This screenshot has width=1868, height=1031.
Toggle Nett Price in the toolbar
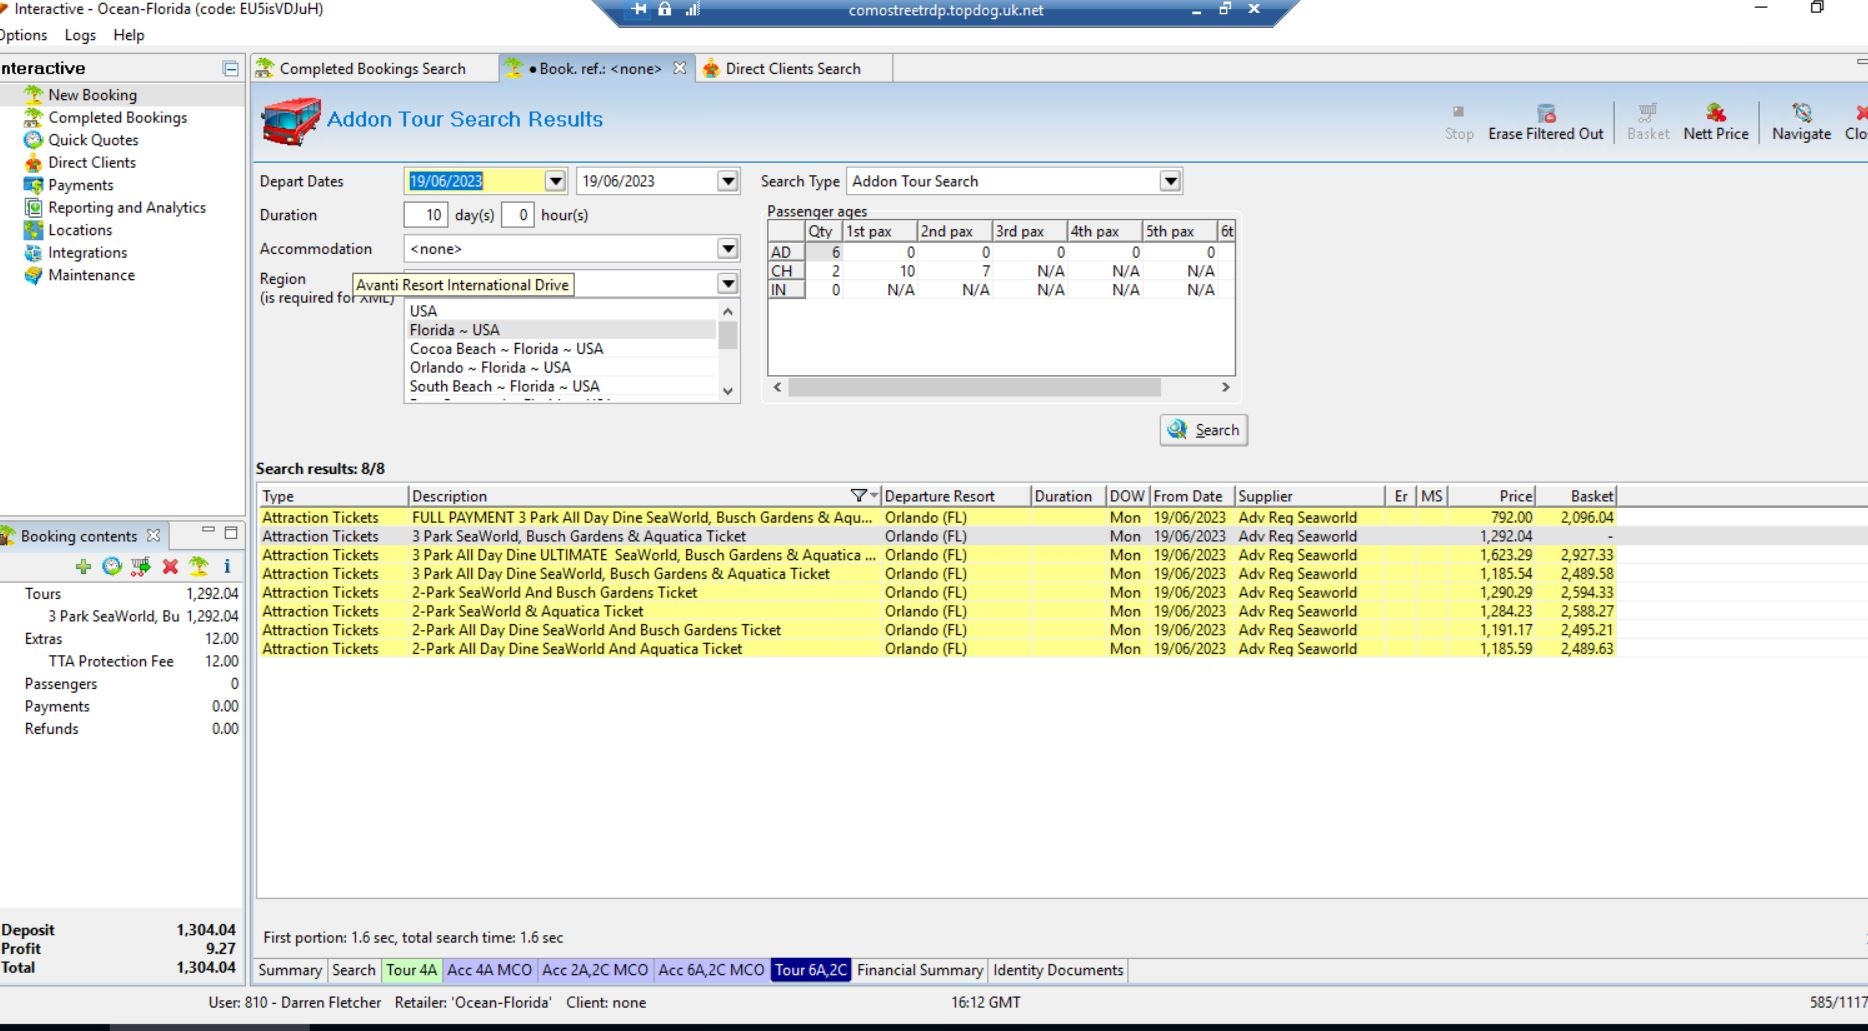pyautogui.click(x=1716, y=122)
